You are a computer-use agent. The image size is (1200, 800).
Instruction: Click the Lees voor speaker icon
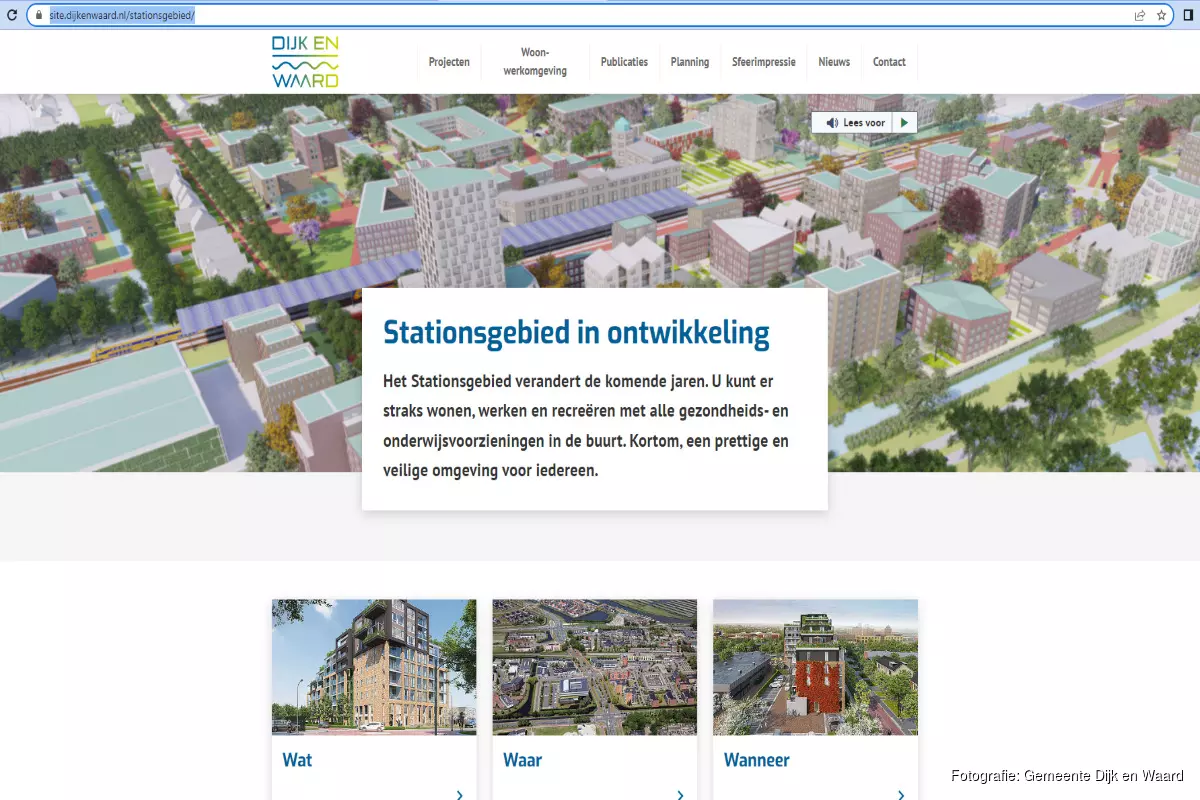click(x=832, y=123)
